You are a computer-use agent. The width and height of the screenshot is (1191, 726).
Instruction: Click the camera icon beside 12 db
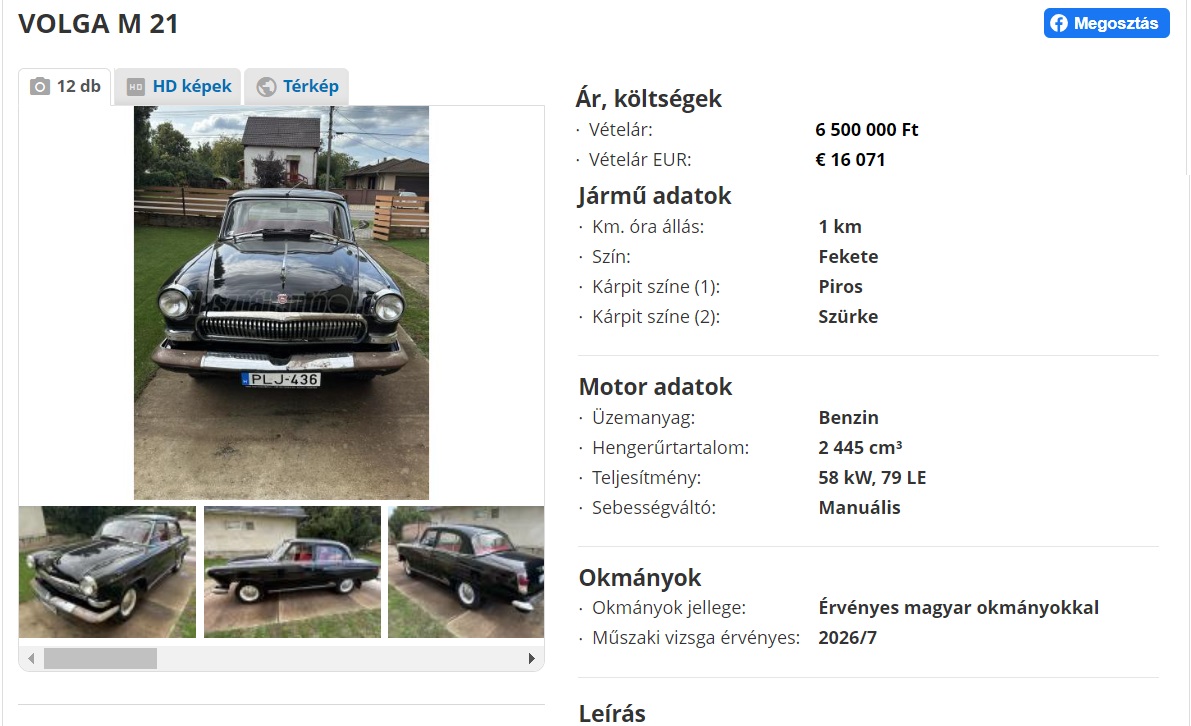click(x=39, y=87)
